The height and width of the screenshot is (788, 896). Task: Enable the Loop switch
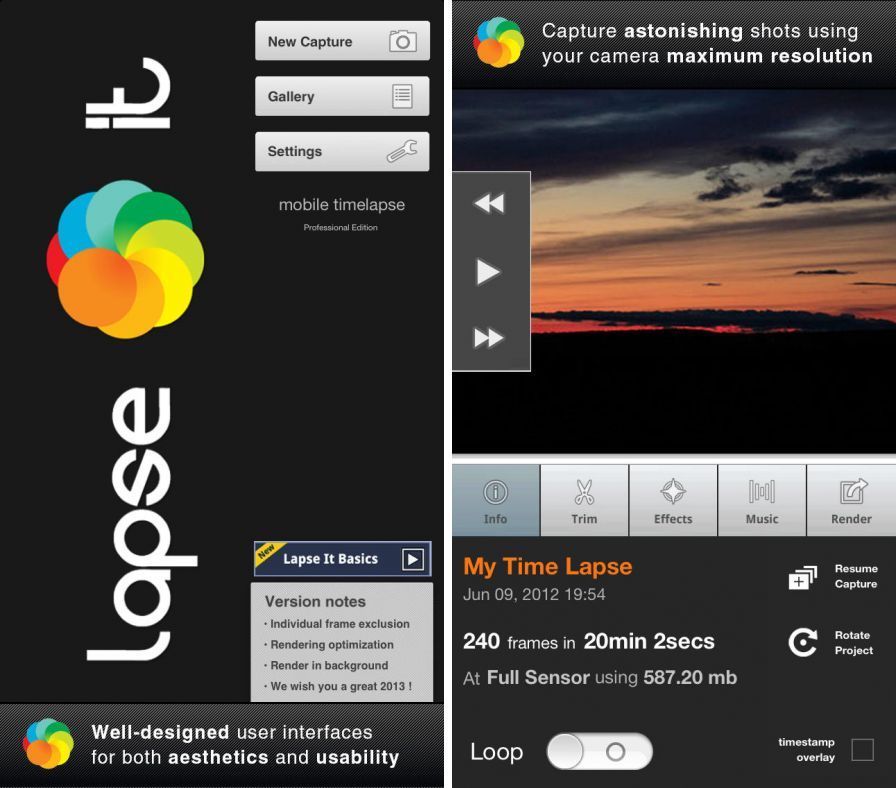pos(600,751)
